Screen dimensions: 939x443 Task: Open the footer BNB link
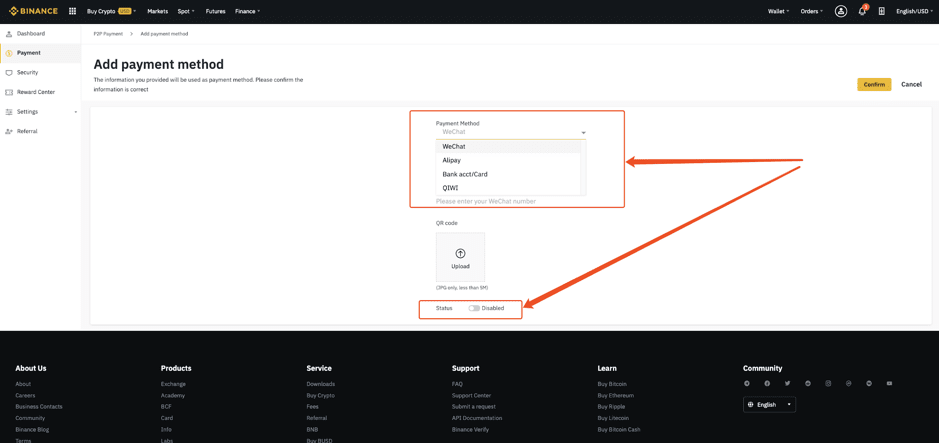(x=312, y=430)
